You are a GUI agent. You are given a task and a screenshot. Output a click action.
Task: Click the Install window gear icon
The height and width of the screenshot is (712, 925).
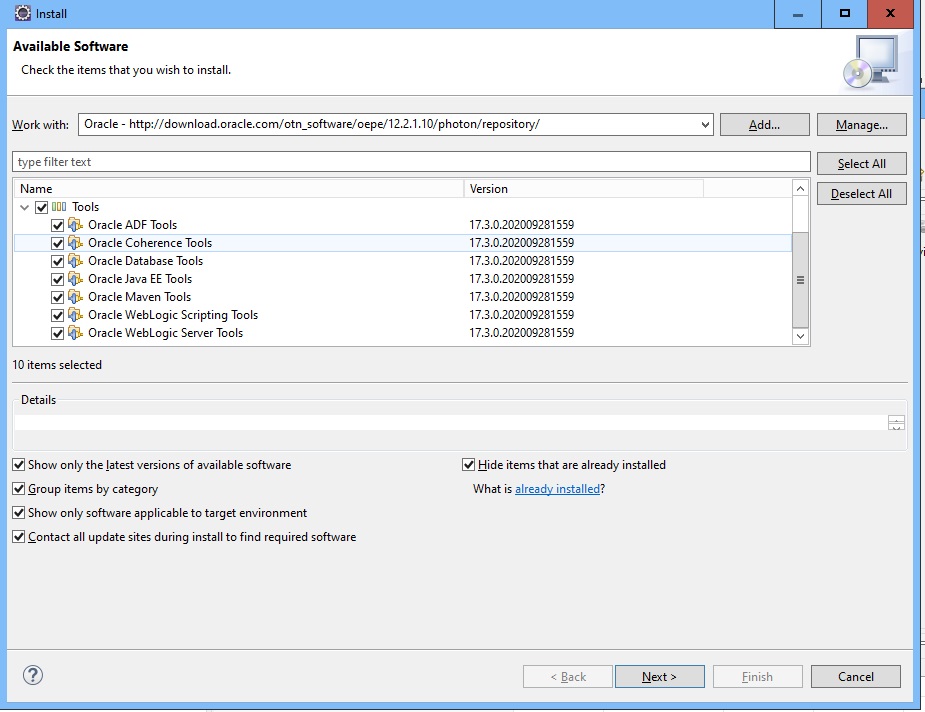(22, 13)
